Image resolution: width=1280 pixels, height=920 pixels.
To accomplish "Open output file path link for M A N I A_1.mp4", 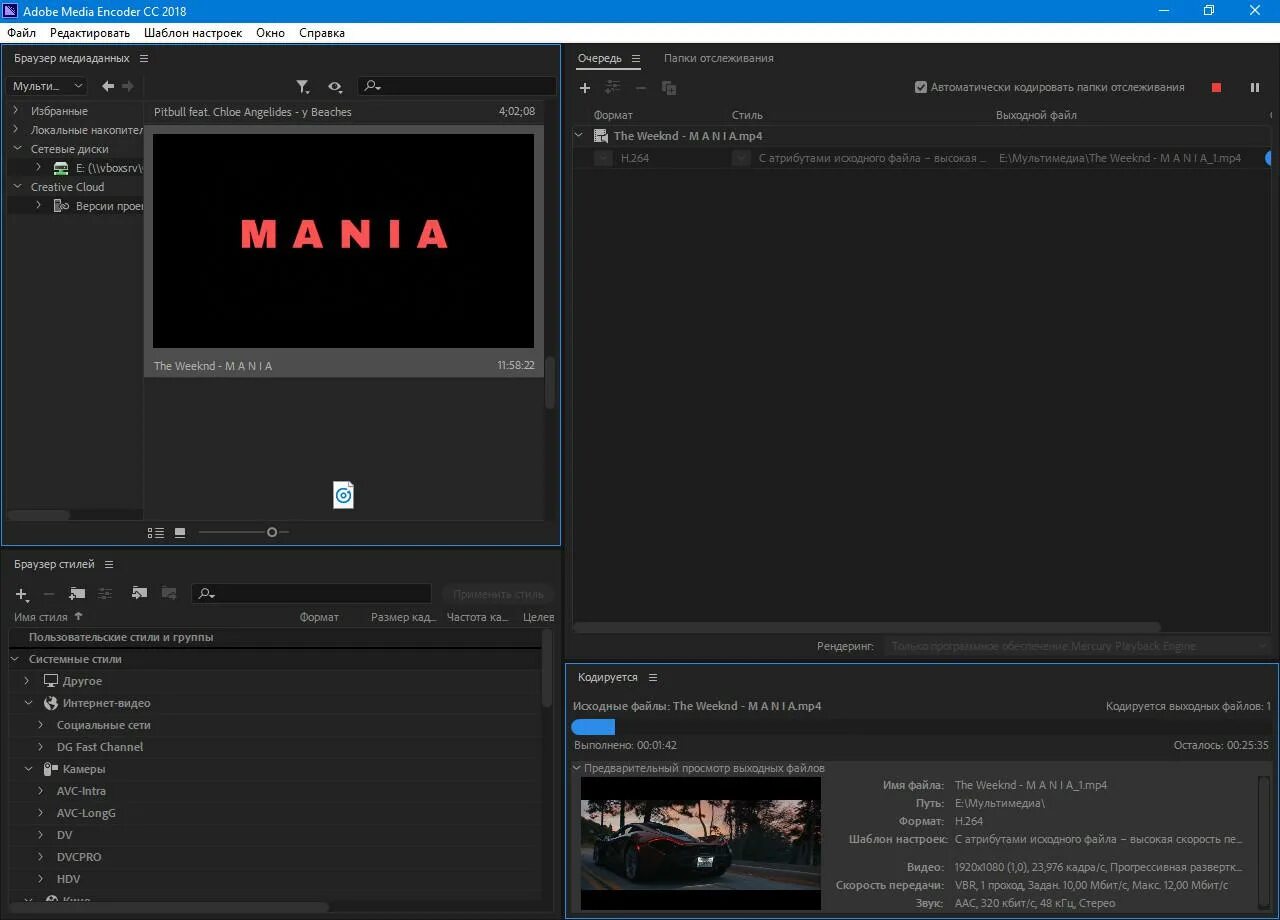I will click(x=1120, y=158).
